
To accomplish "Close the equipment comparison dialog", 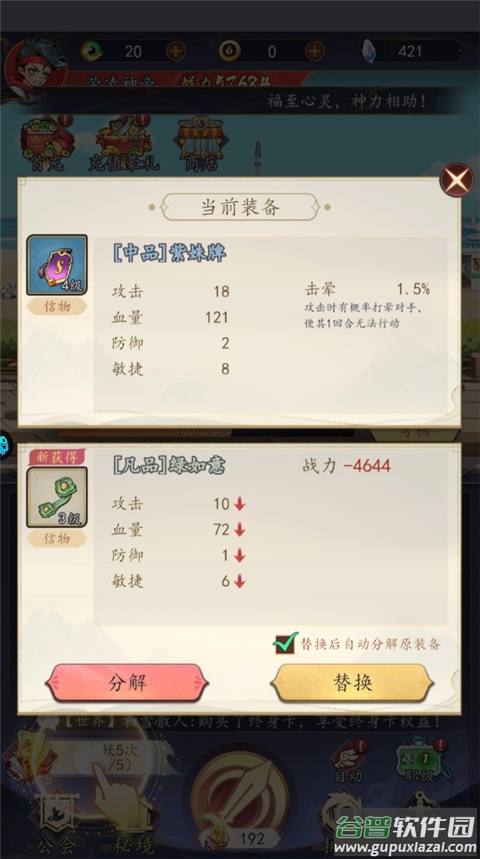I will coord(457,180).
